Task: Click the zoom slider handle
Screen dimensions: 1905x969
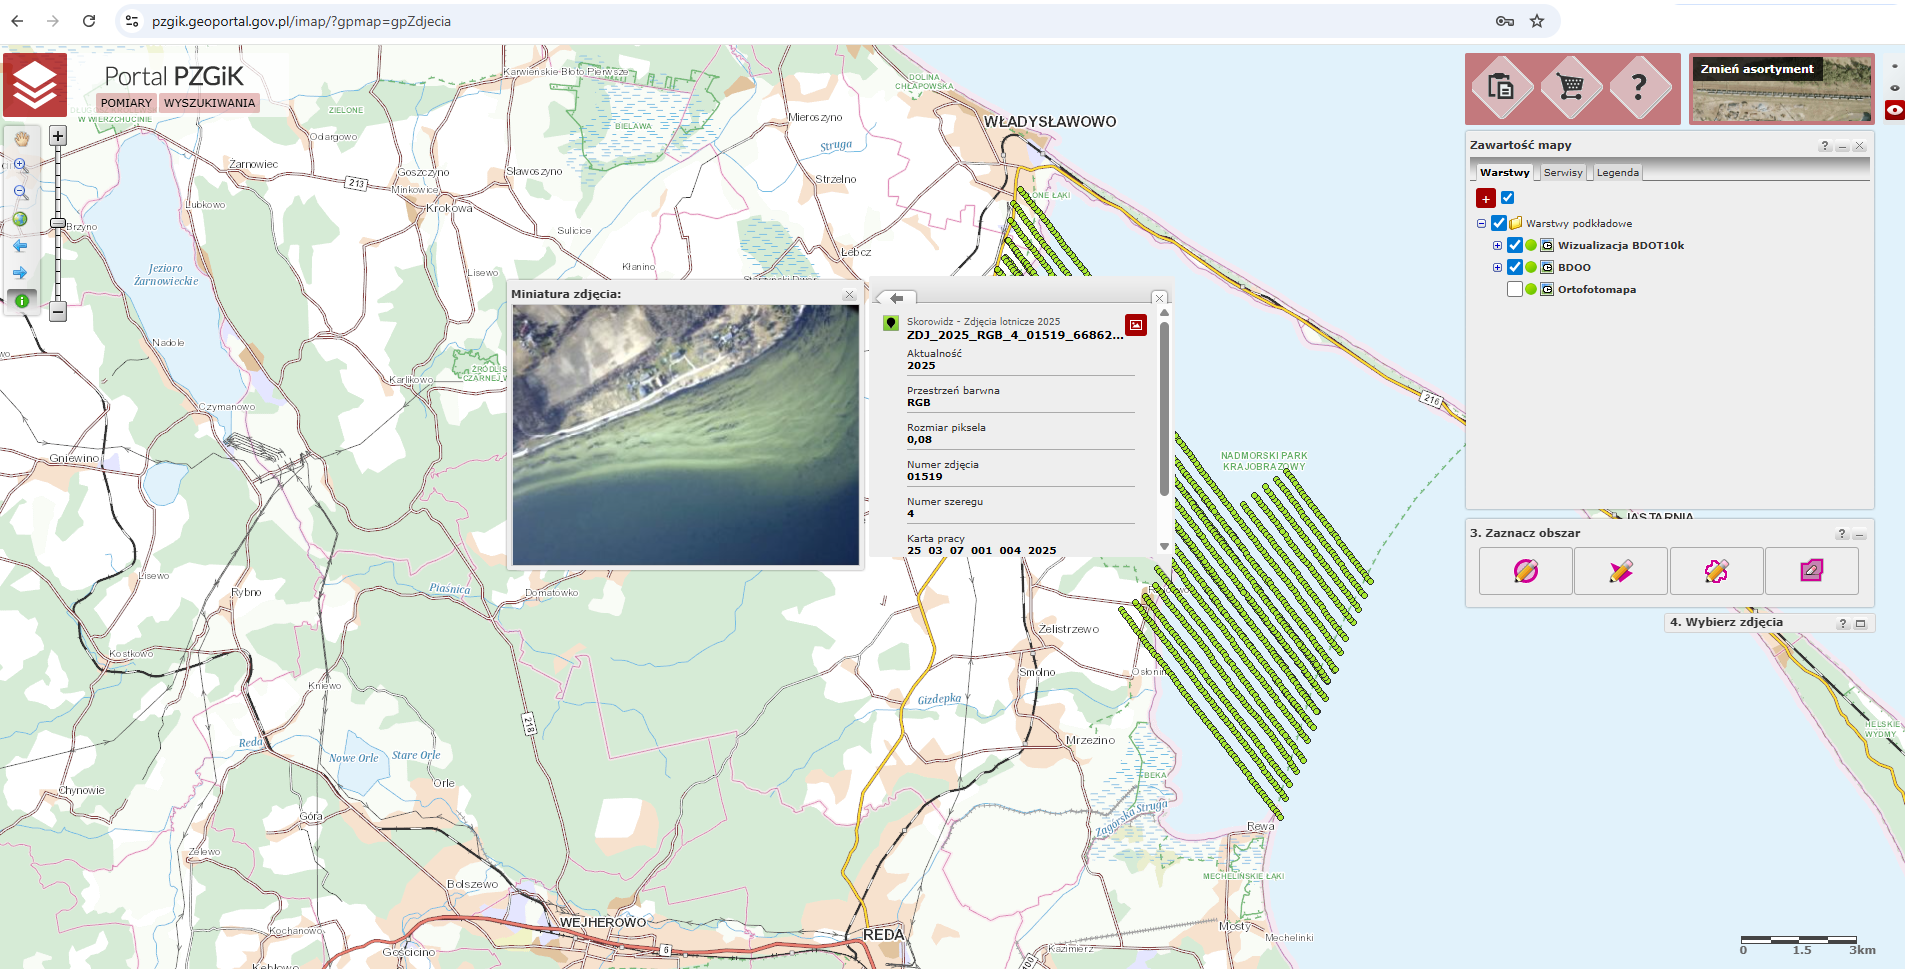Action: (x=58, y=223)
